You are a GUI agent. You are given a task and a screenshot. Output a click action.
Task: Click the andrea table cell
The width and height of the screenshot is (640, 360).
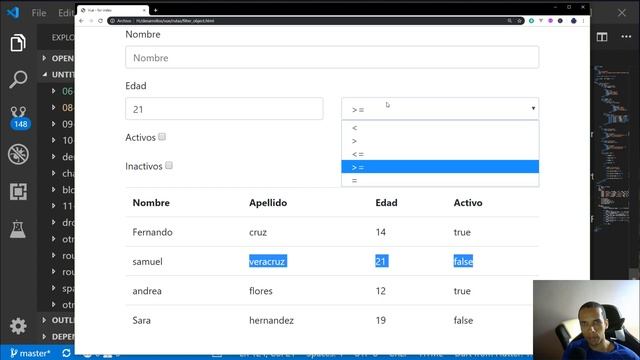tap(147, 291)
